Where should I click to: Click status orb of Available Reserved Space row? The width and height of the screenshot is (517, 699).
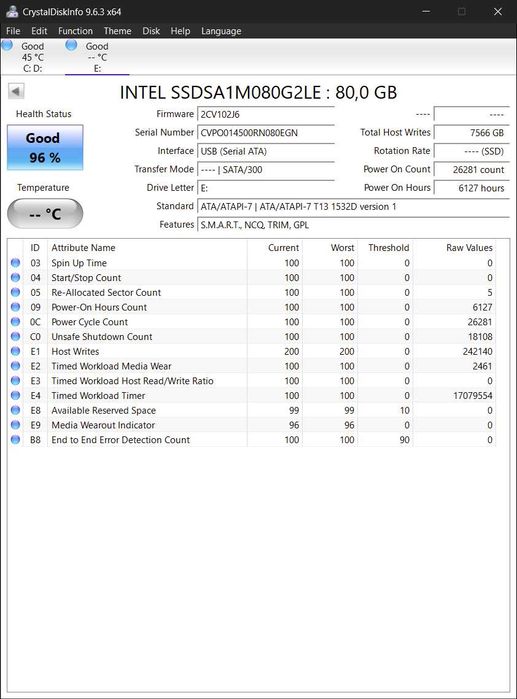click(x=16, y=410)
